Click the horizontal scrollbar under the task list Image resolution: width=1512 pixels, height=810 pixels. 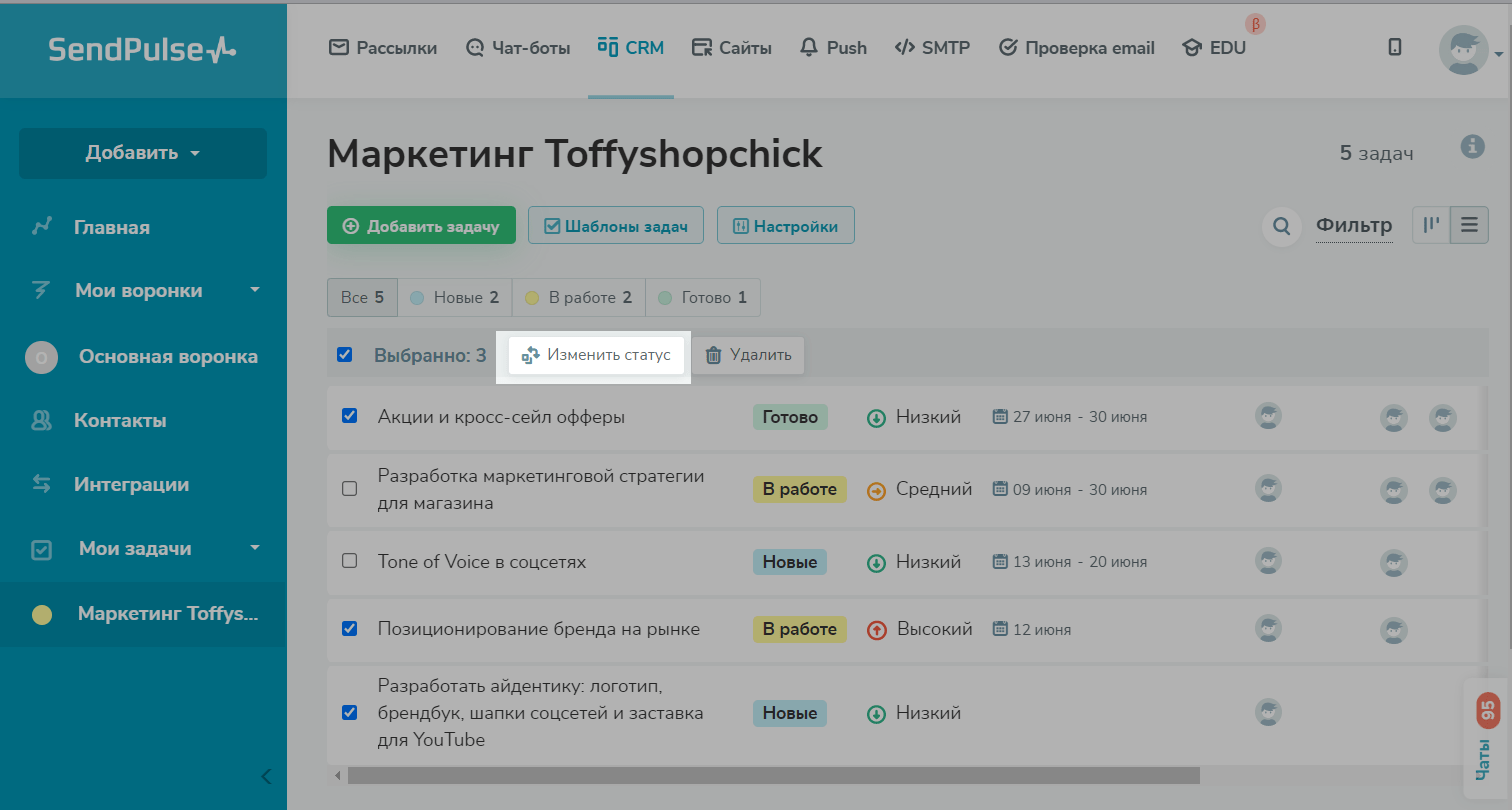click(773, 775)
